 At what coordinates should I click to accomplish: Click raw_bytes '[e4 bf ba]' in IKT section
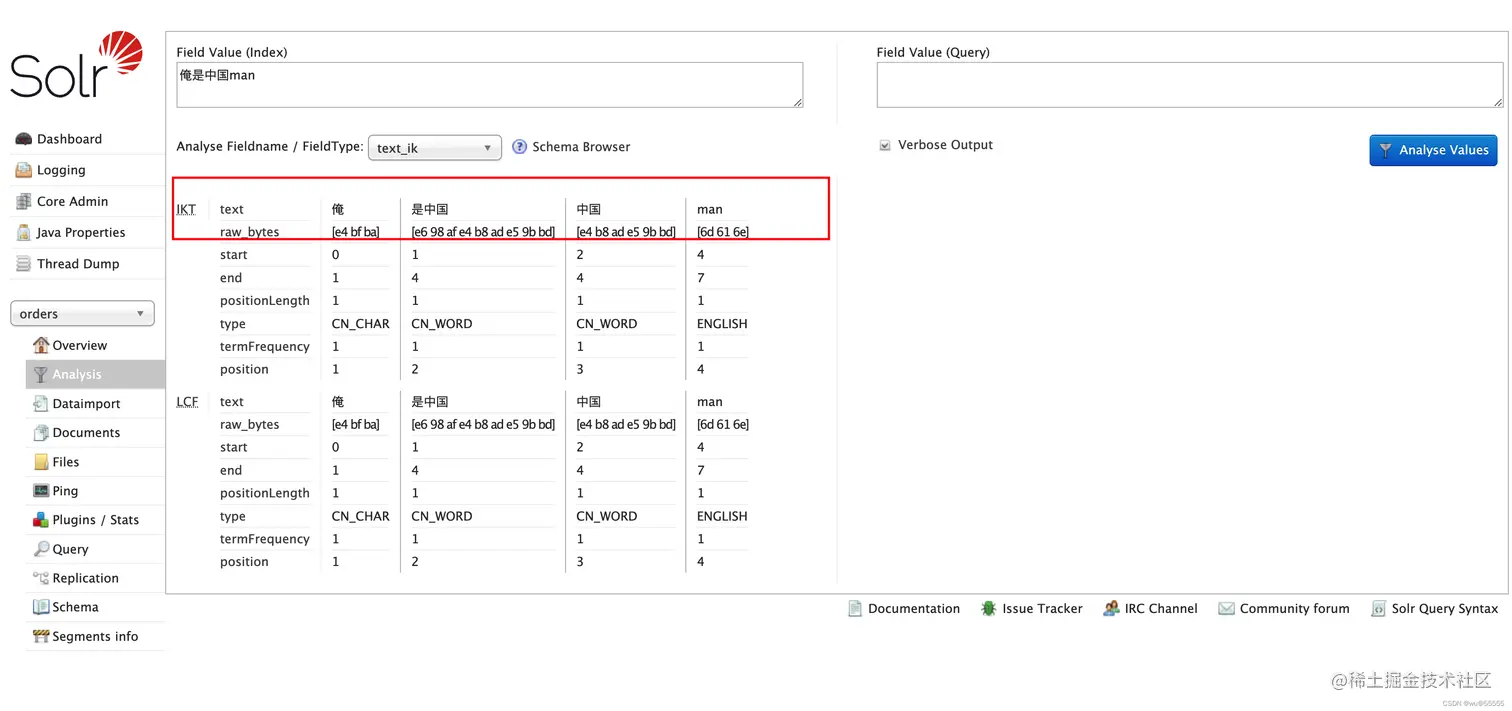coord(356,232)
